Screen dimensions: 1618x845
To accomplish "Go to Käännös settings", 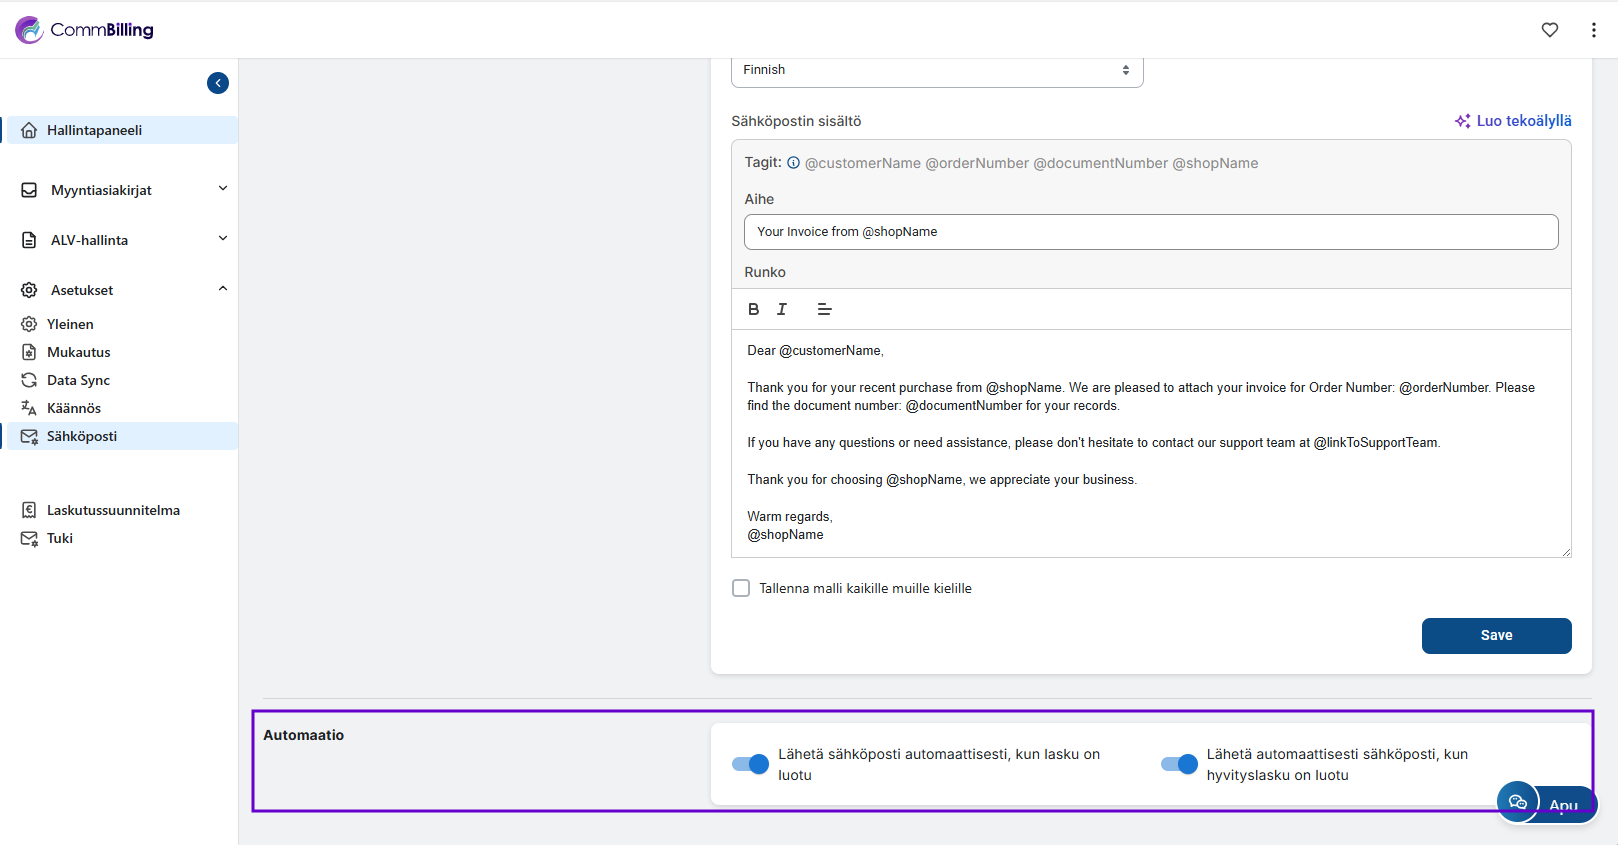I will pos(74,408).
